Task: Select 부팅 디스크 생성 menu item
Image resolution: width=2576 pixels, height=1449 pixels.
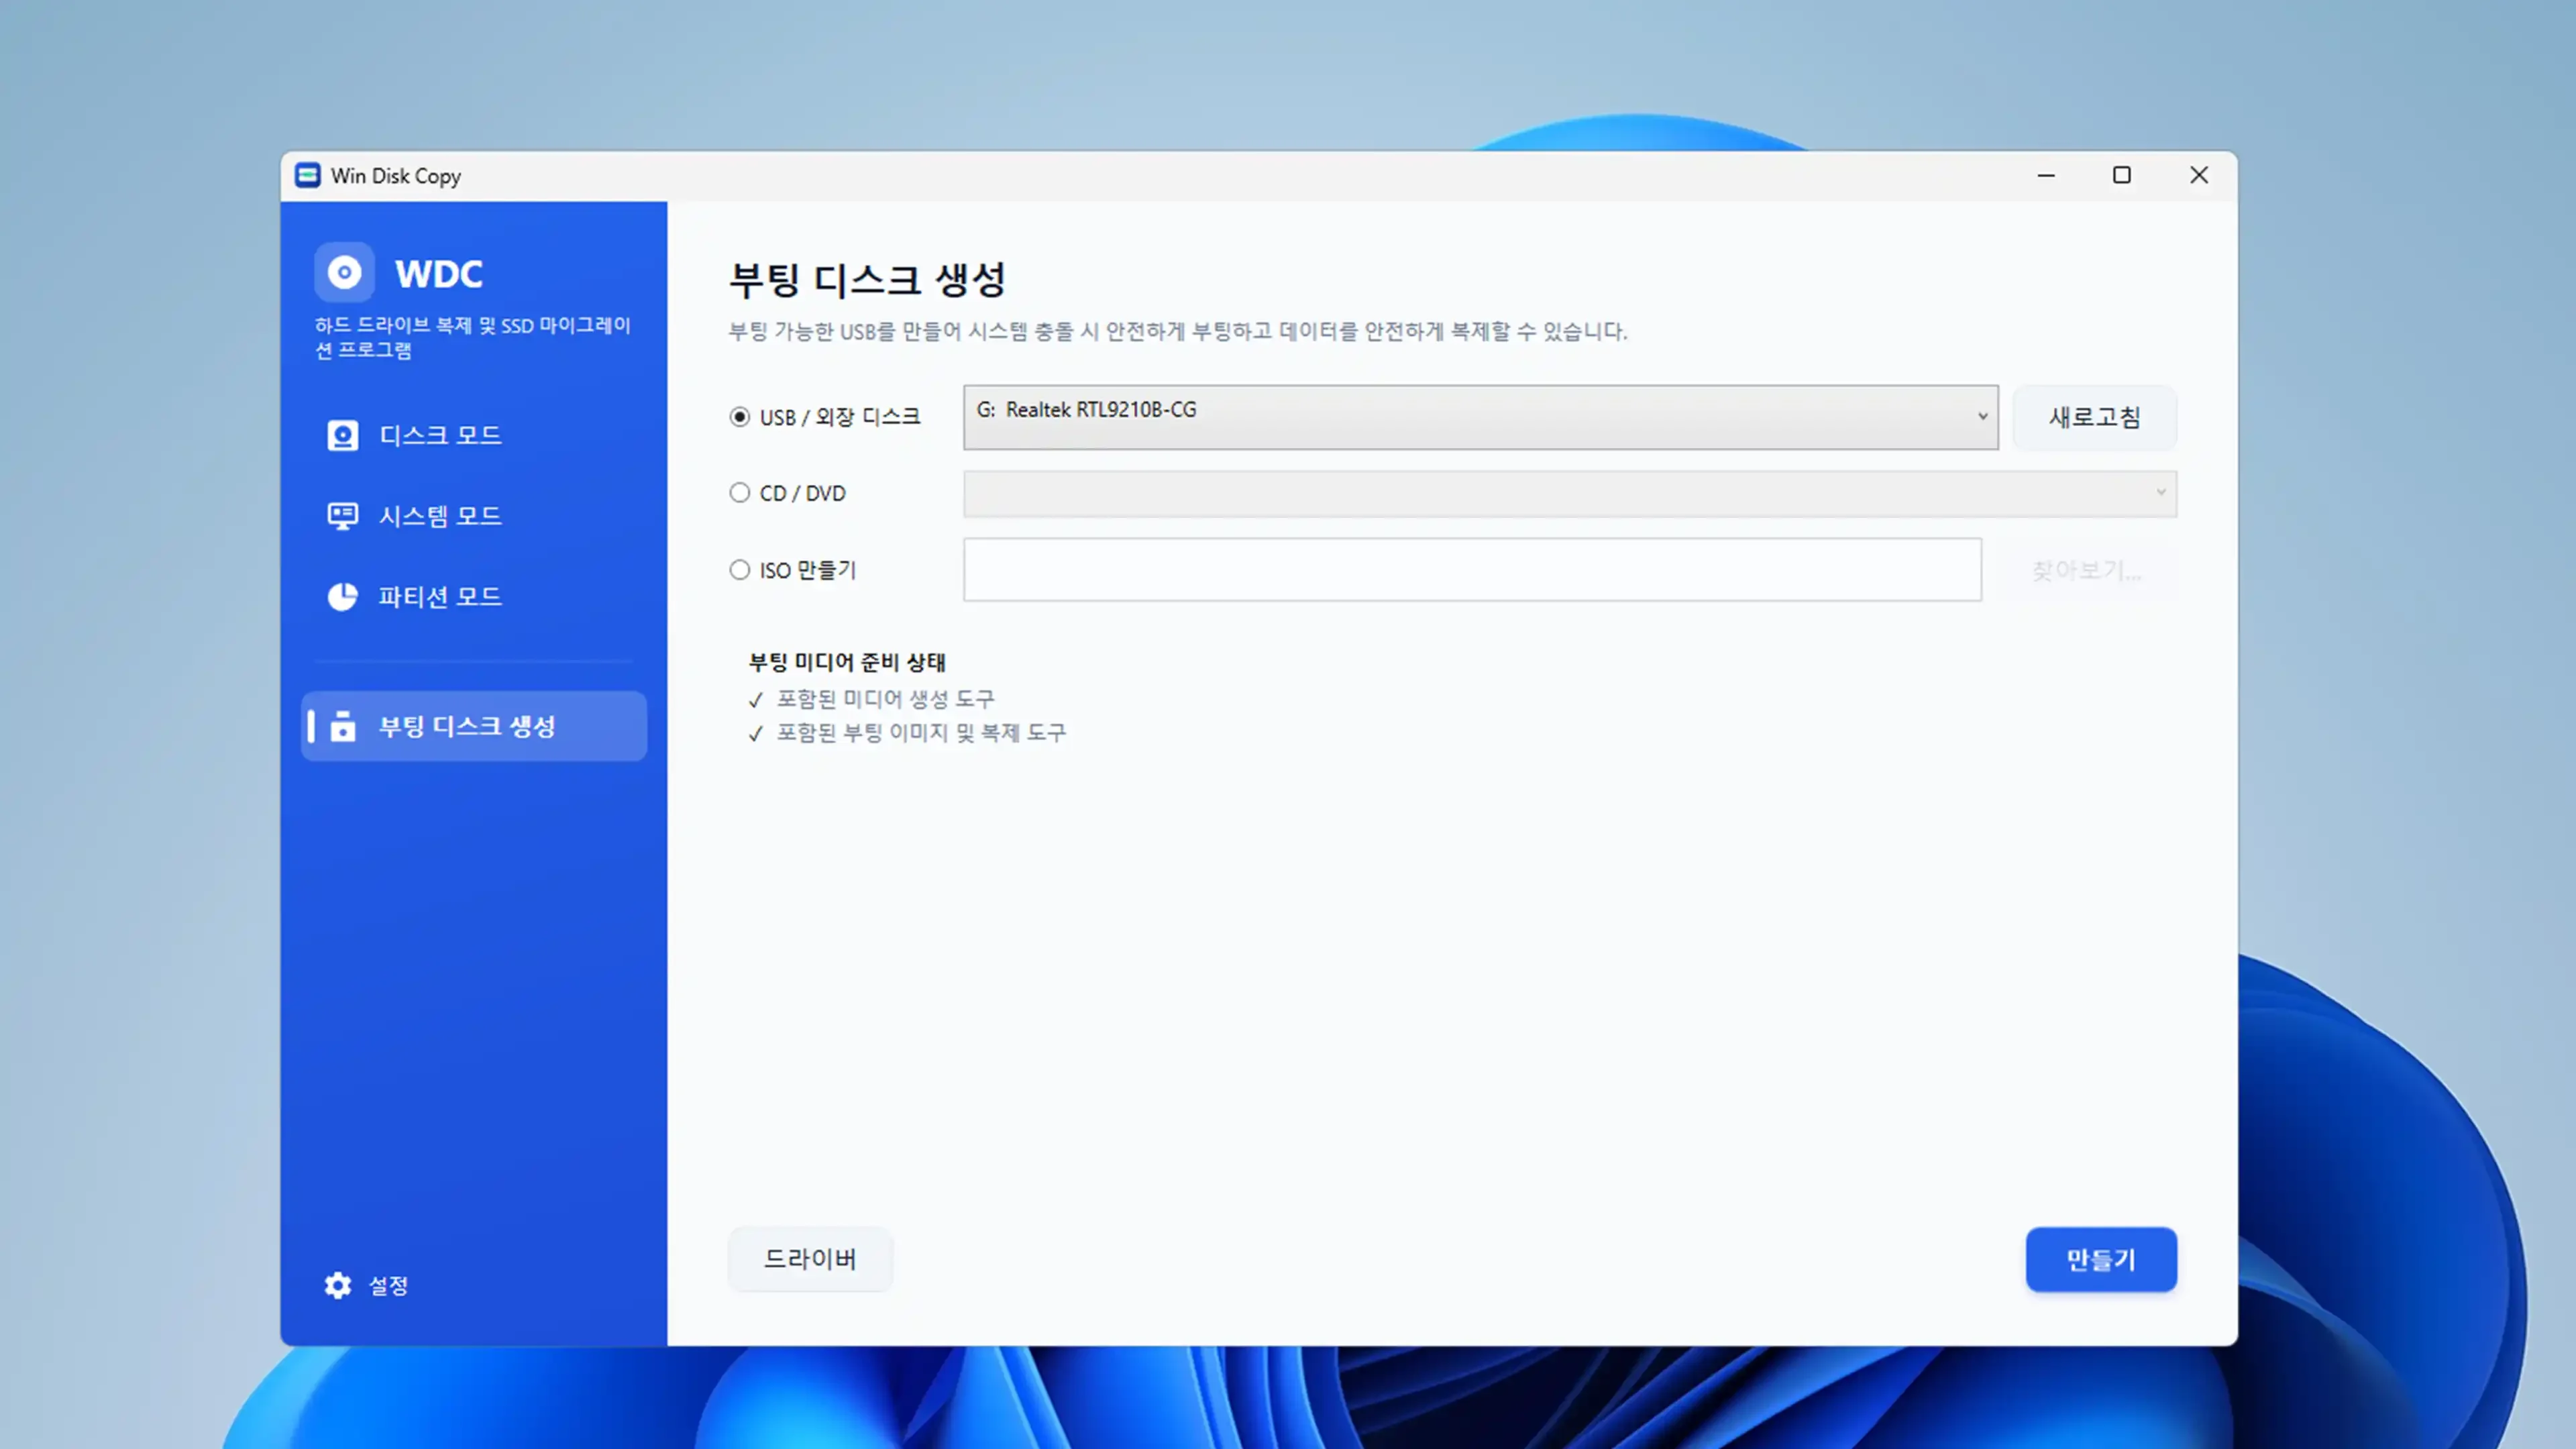Action: pyautogui.click(x=474, y=726)
